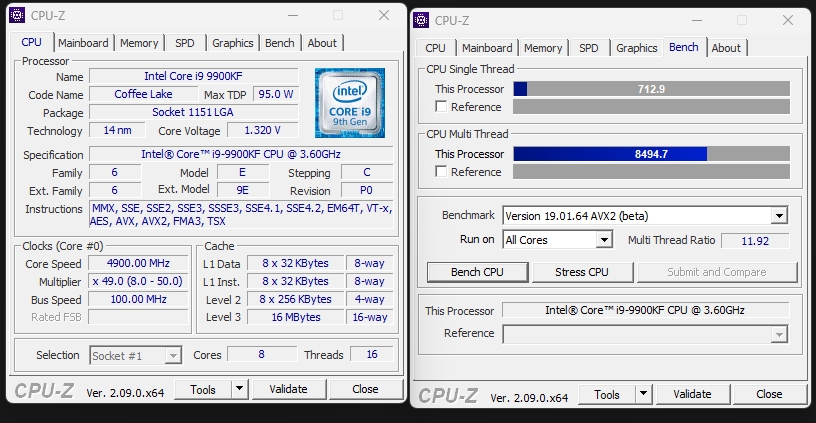Click the Technology value 14 nm
This screenshot has width=816, height=423.
(x=117, y=130)
